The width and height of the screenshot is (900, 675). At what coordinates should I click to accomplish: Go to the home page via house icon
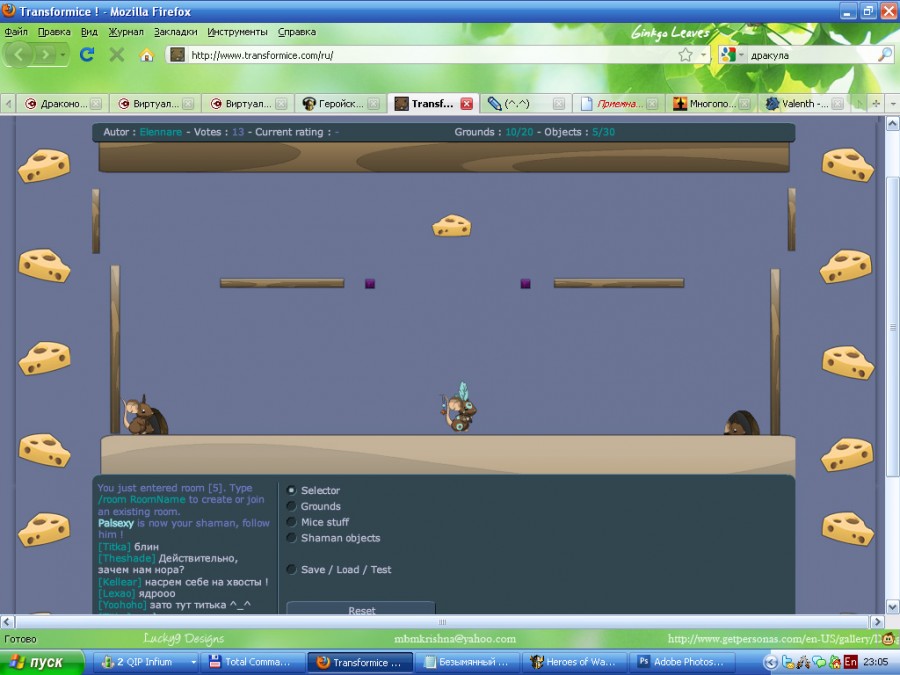(147, 55)
